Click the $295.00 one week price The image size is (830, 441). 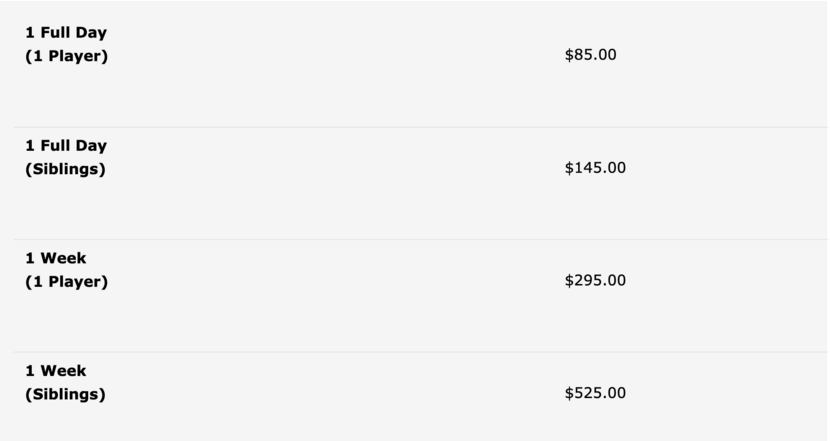coord(595,280)
